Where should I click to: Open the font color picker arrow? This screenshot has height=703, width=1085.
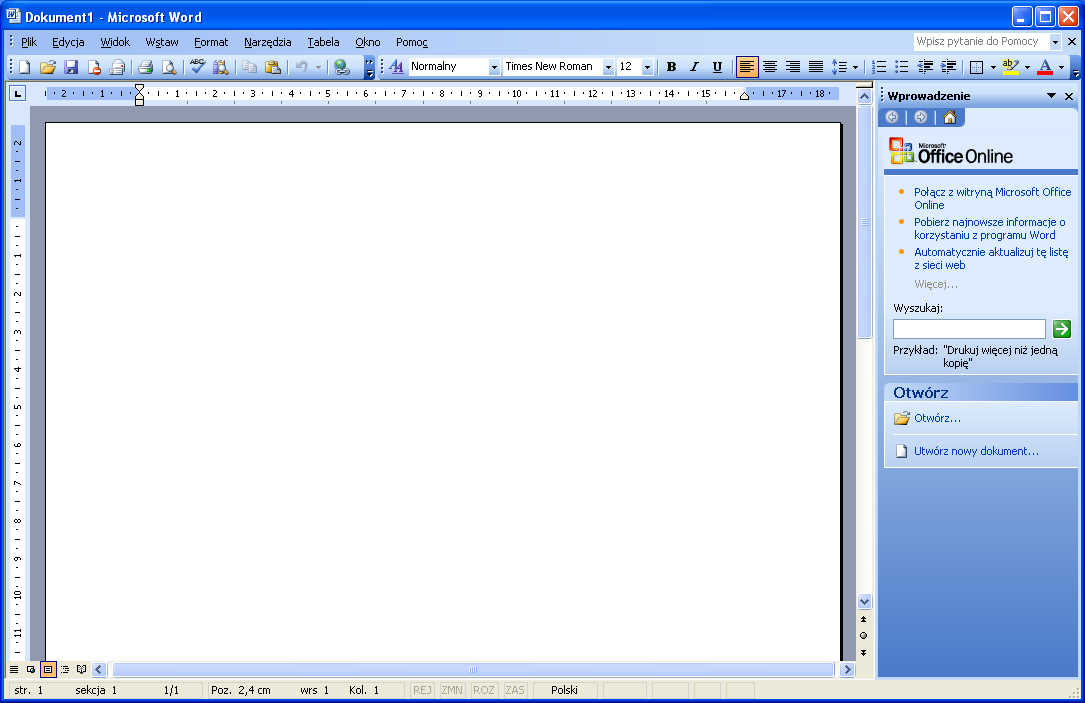pos(1061,67)
